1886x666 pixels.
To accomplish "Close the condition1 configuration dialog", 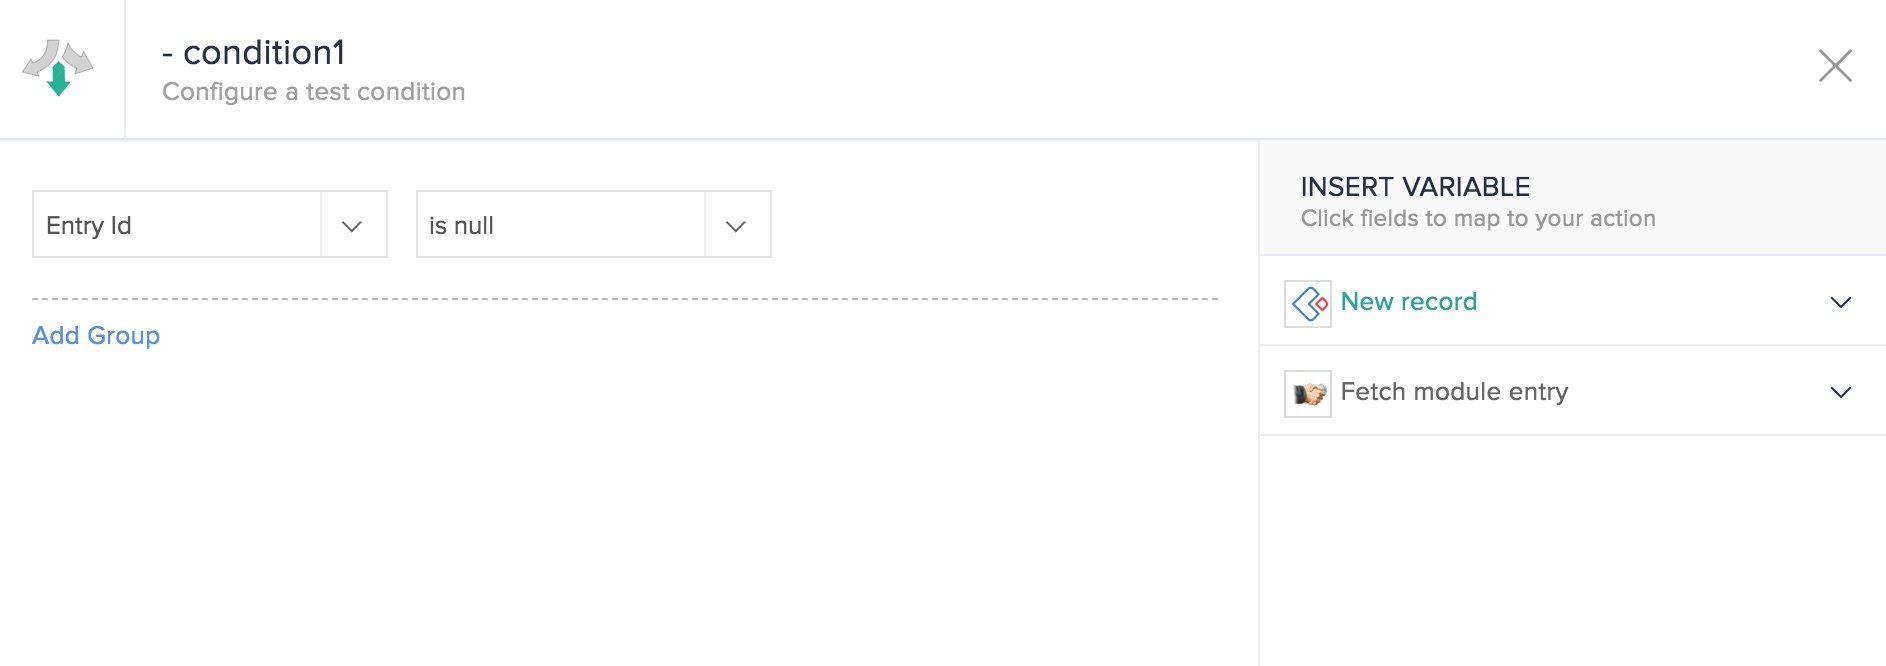I will [1835, 66].
